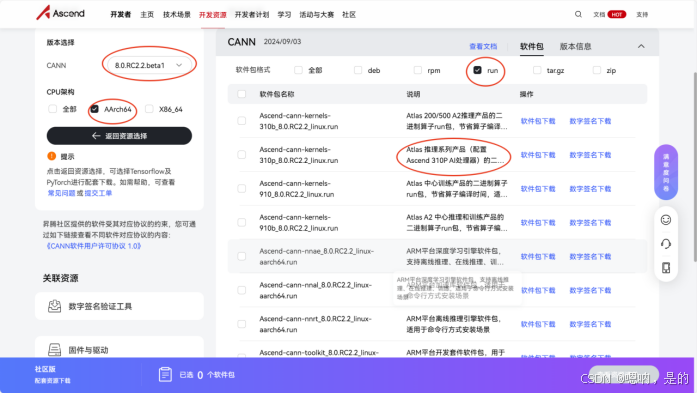Open the CANN version 8.0.RC2.2.beta1 dropdown

(149, 65)
